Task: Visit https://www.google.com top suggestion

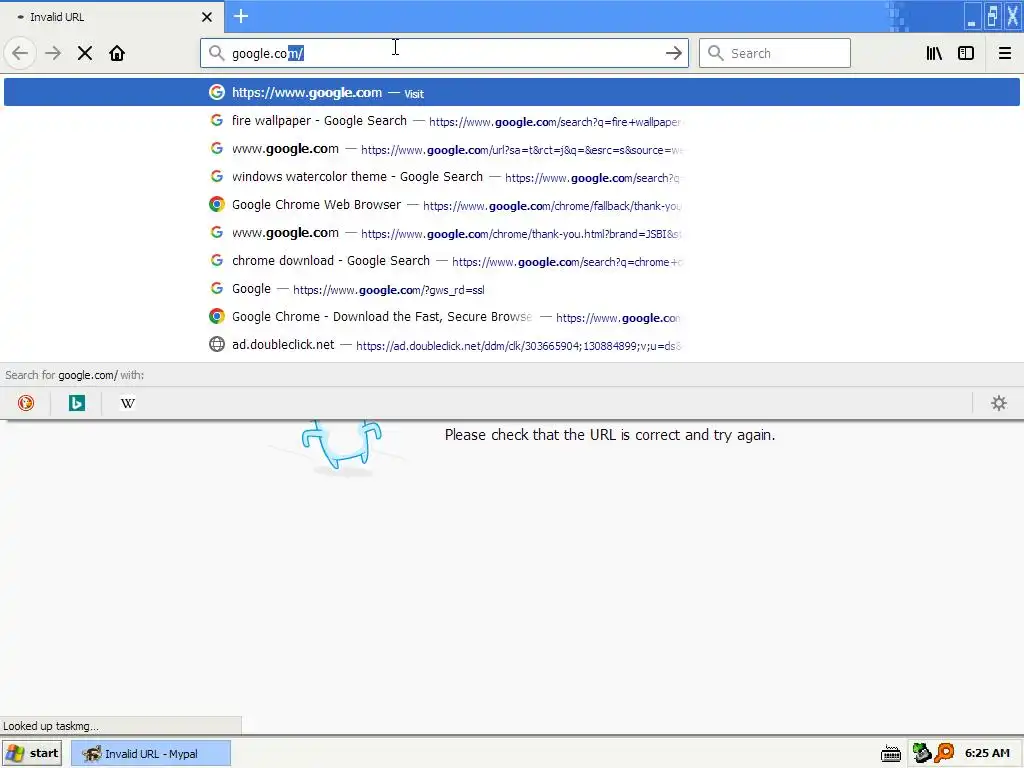Action: click(x=512, y=93)
